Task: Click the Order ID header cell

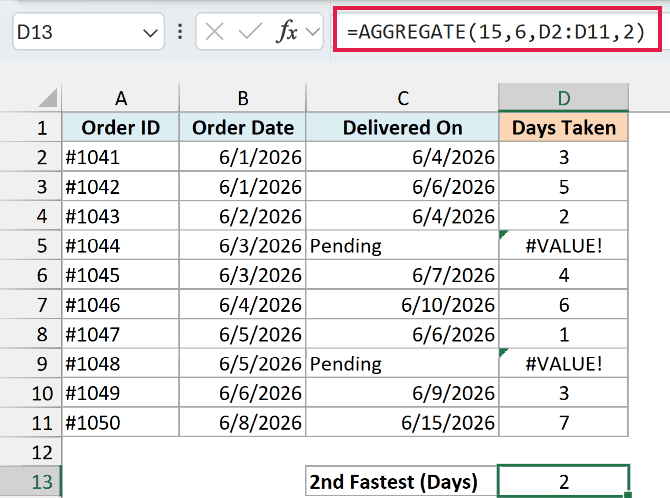Action: point(120,127)
